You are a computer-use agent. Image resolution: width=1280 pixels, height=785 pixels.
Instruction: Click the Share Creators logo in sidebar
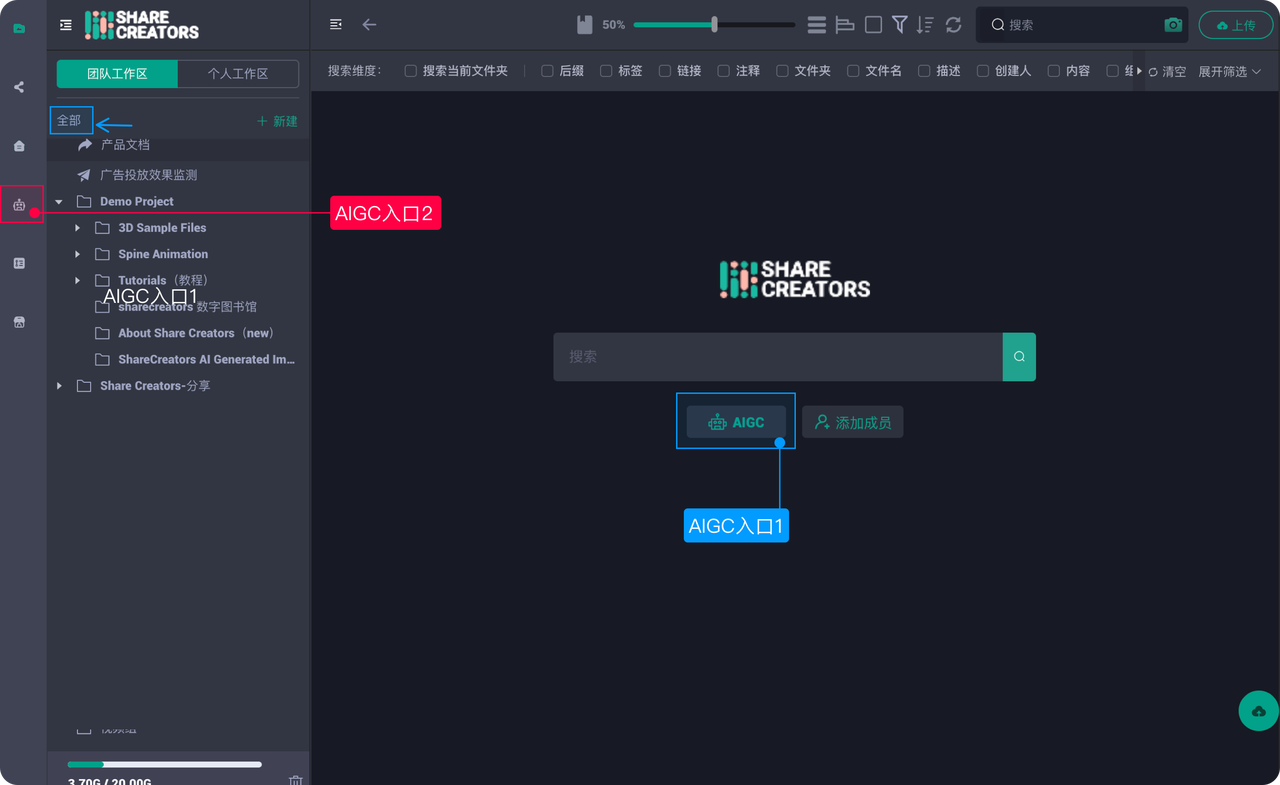coord(142,25)
